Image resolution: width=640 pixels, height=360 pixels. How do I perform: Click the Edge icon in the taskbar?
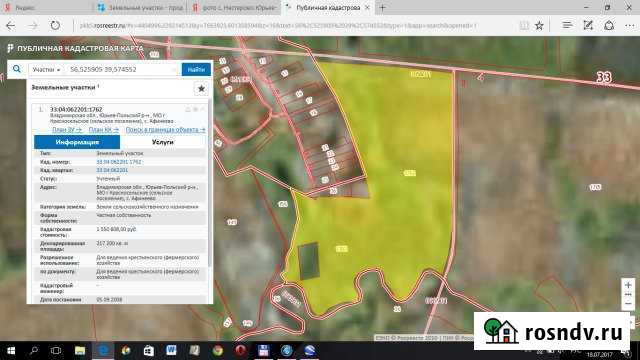[x=103, y=351]
